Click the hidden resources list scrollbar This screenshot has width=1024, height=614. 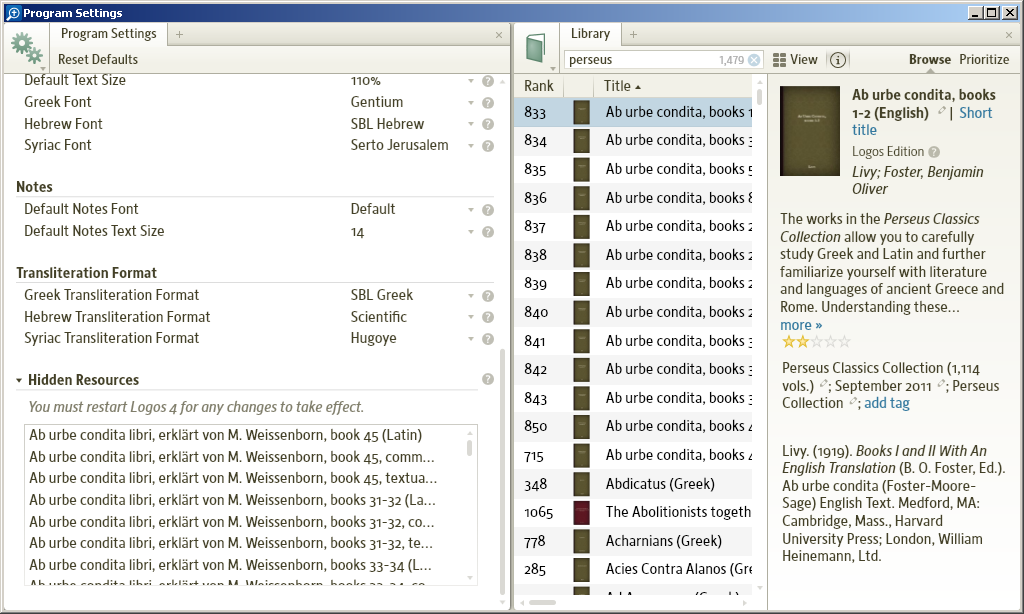[x=470, y=447]
